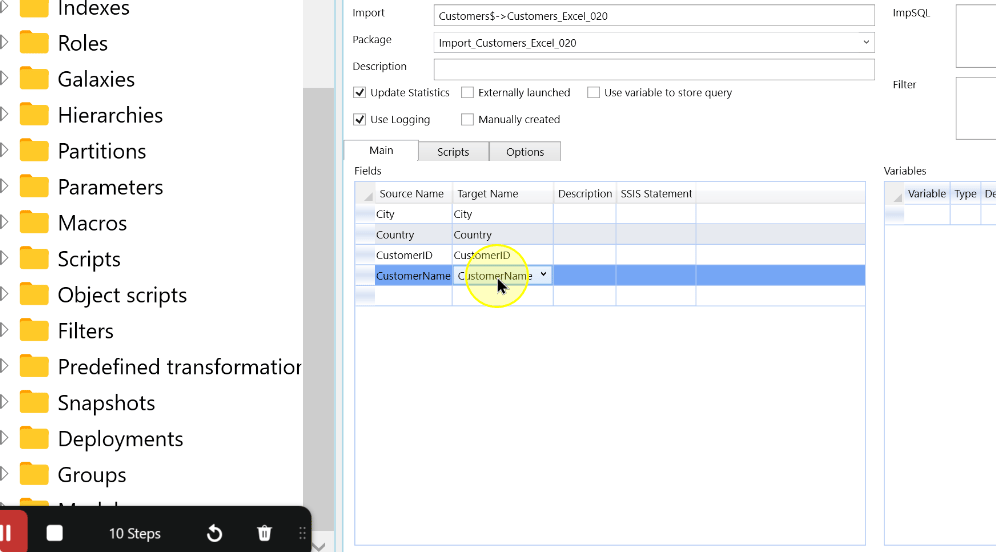Click the Description input field
This screenshot has height=552, width=996.
[x=654, y=69]
